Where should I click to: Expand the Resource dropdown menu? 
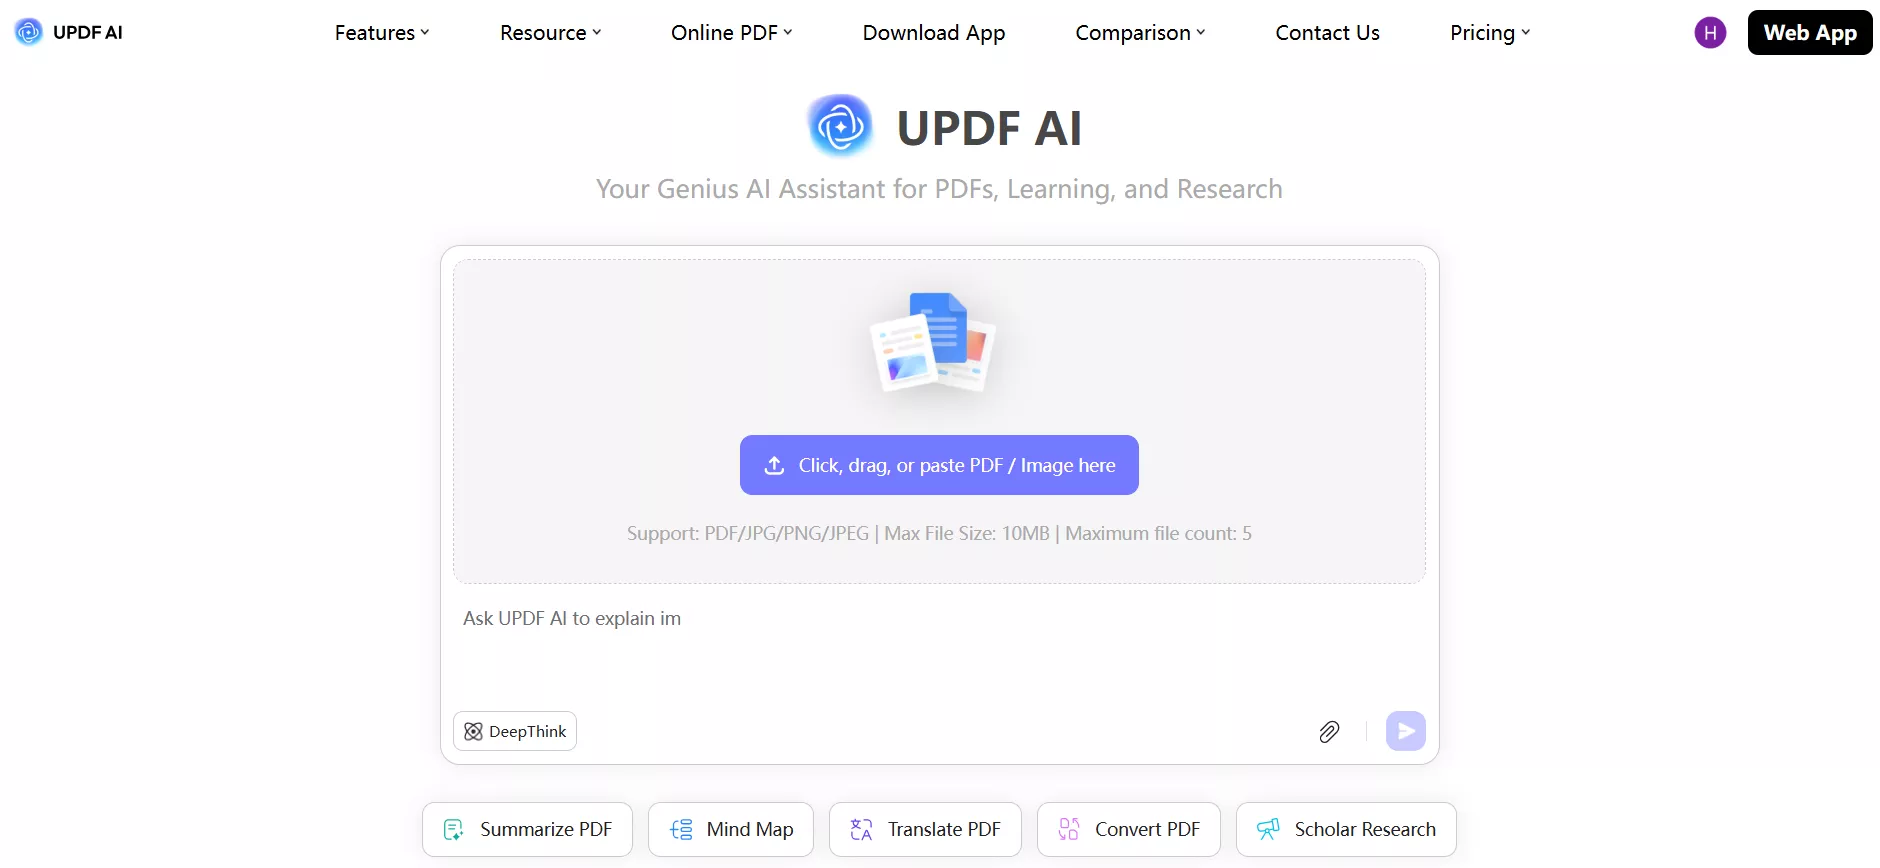click(551, 33)
